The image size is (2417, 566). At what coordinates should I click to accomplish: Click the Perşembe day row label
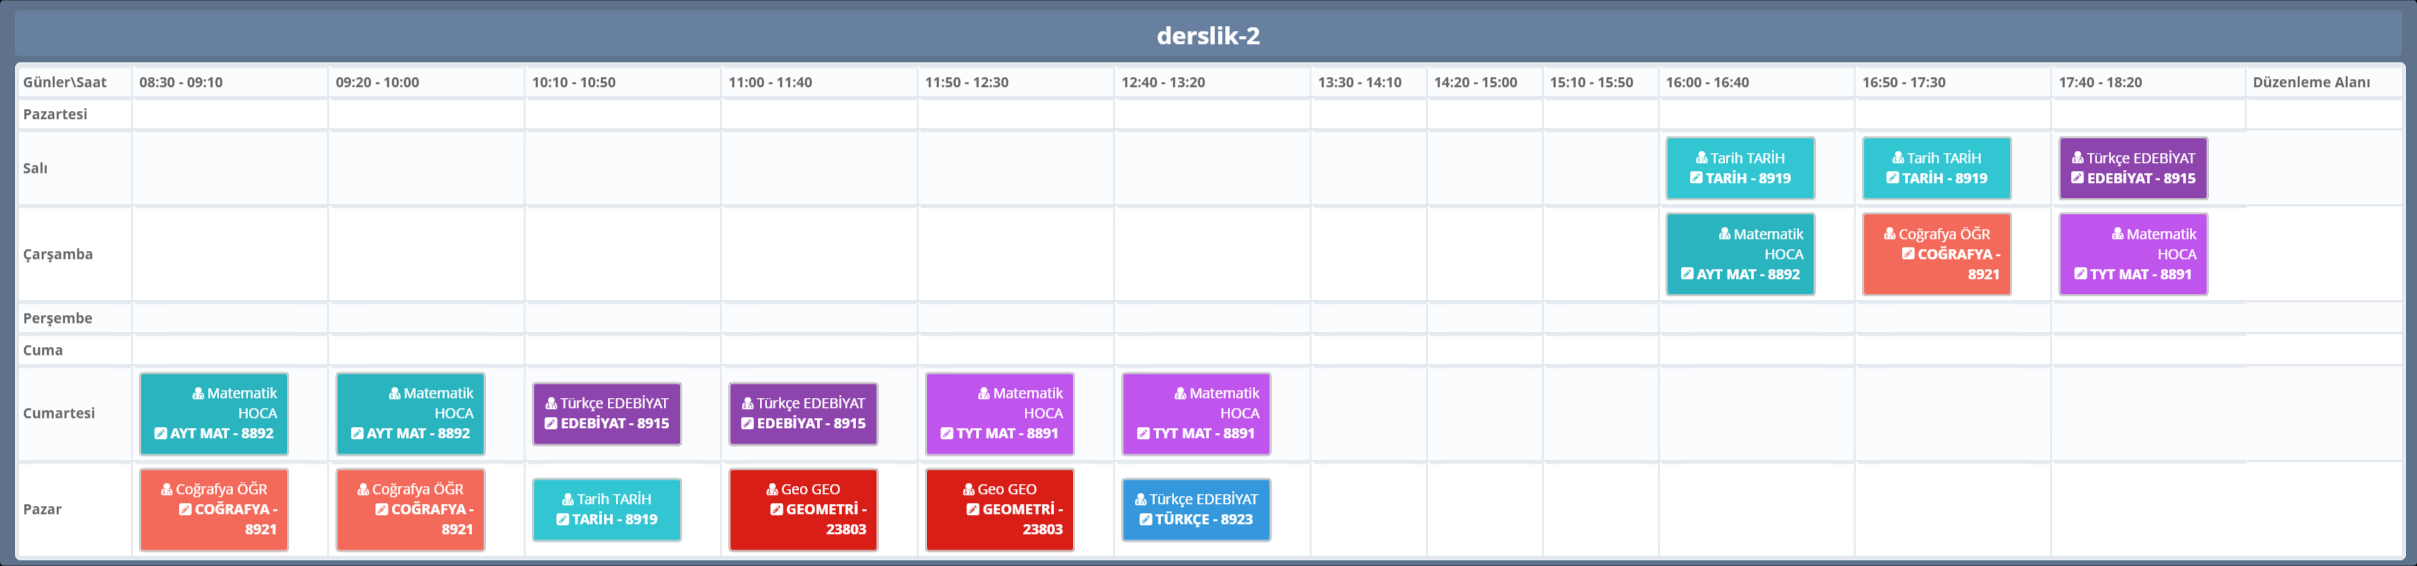[x=57, y=318]
